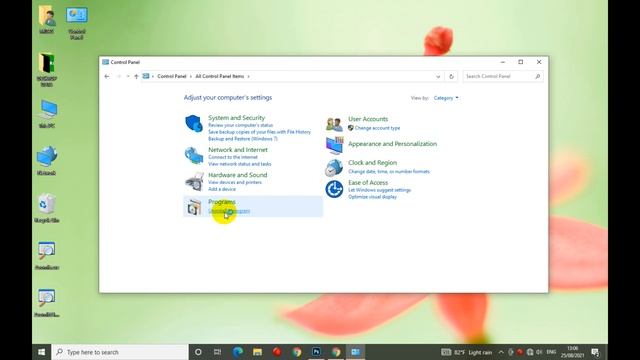Open the Appearance and Personalization heading
The height and width of the screenshot is (360, 640).
point(392,144)
